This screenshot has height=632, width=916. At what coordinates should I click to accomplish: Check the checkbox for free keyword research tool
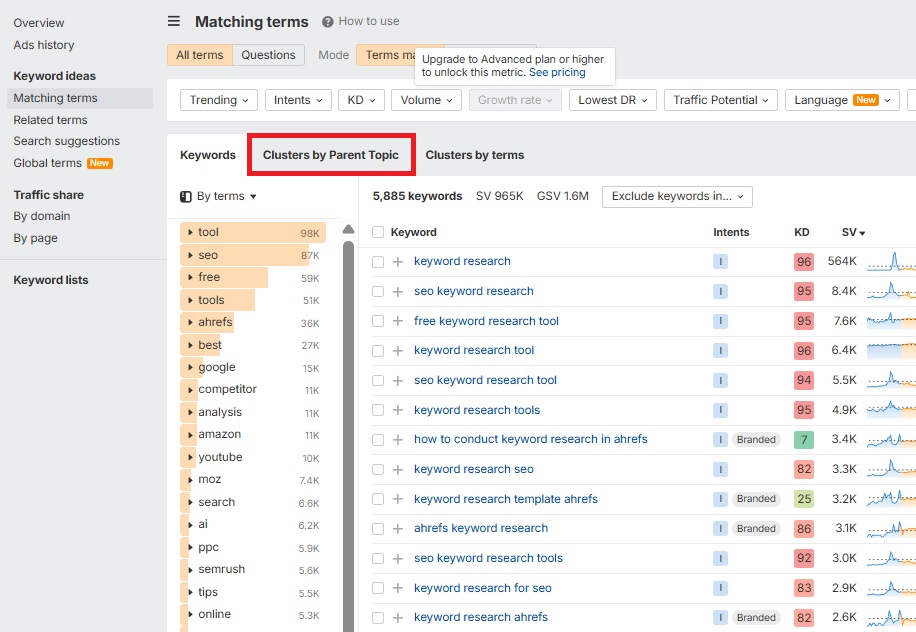pos(377,320)
